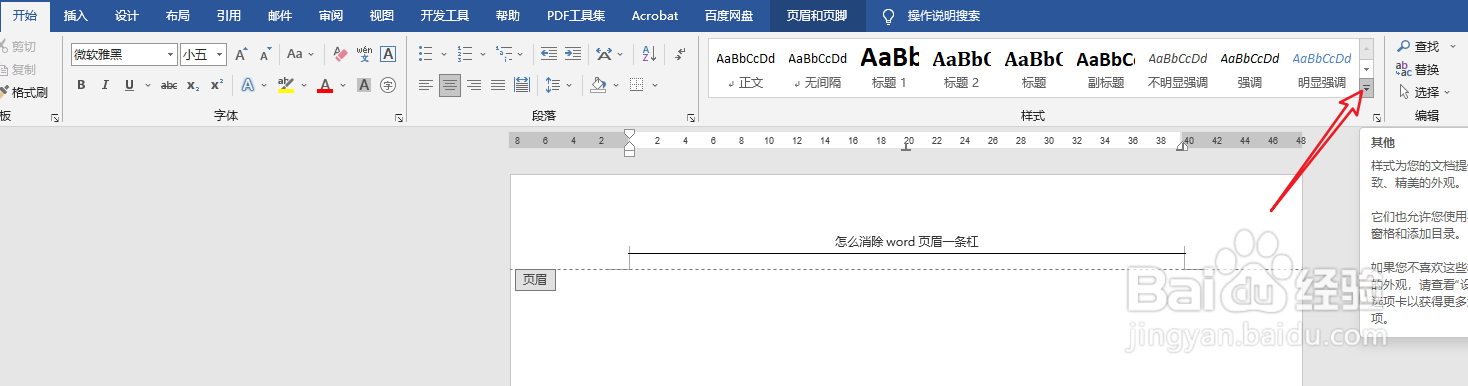The height and width of the screenshot is (386, 1468).
Task: Toggle superscript formatting
Action: pos(216,85)
